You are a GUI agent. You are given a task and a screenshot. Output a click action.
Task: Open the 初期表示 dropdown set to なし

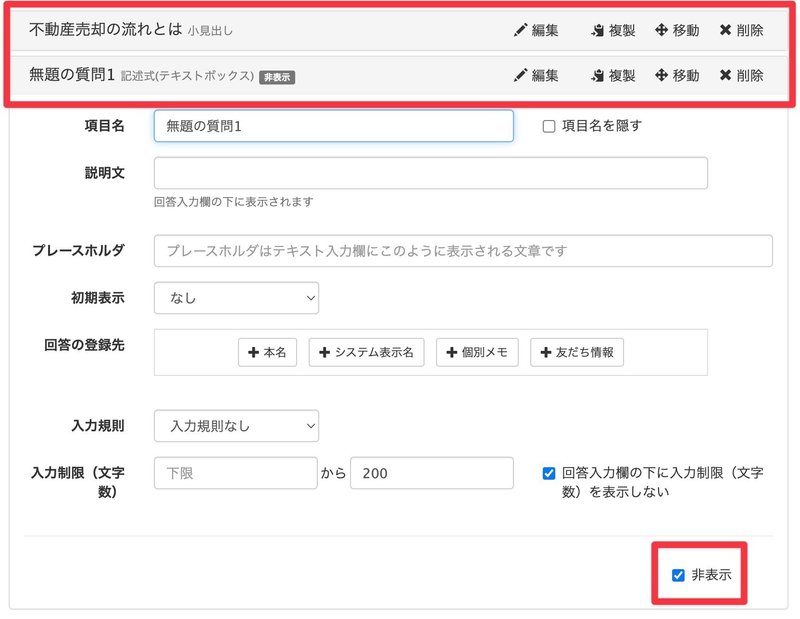coord(236,298)
